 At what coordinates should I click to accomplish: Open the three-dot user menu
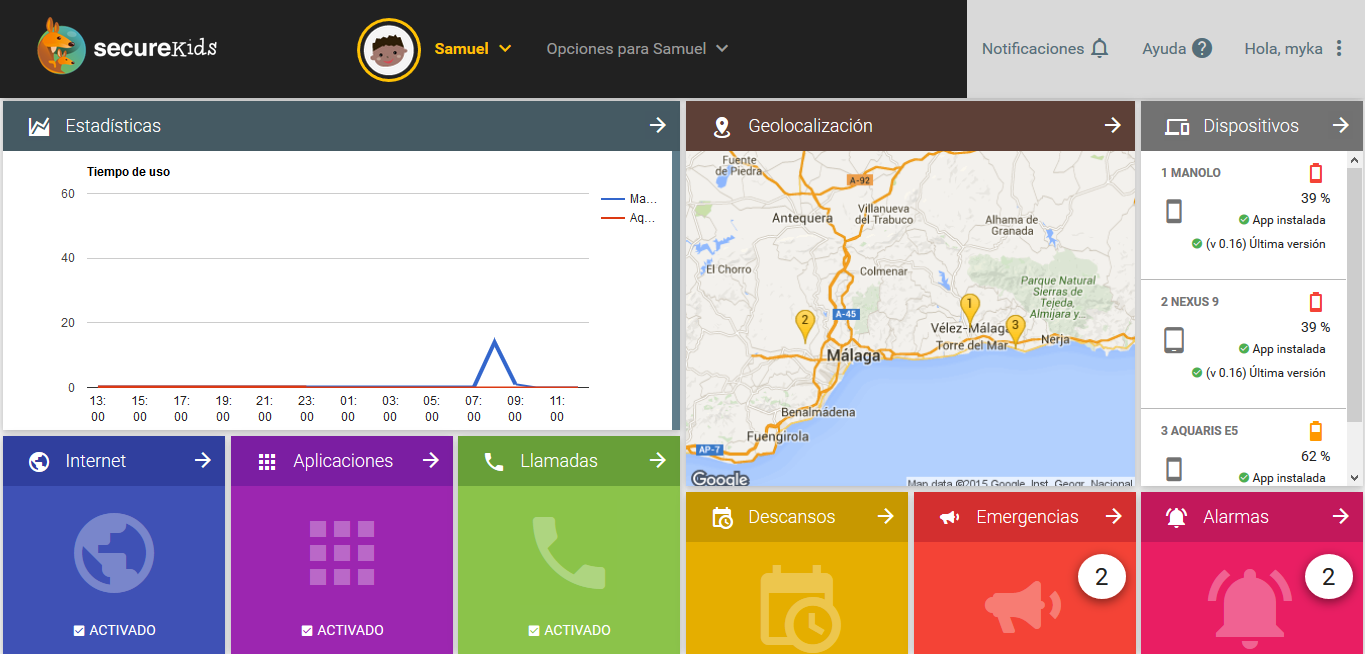pos(1340,48)
